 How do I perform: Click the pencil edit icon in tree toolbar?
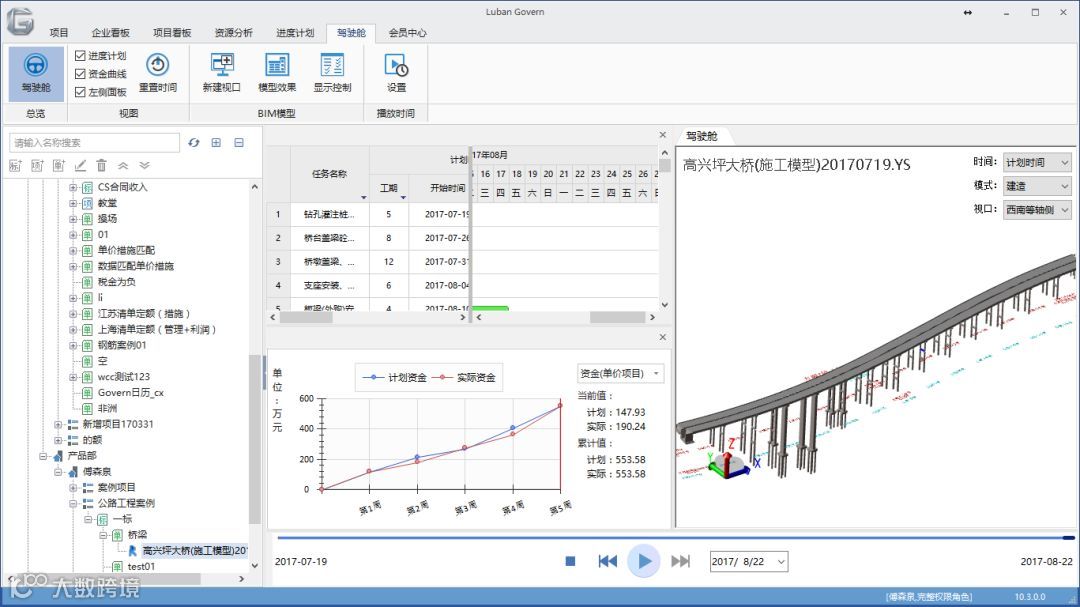point(81,165)
